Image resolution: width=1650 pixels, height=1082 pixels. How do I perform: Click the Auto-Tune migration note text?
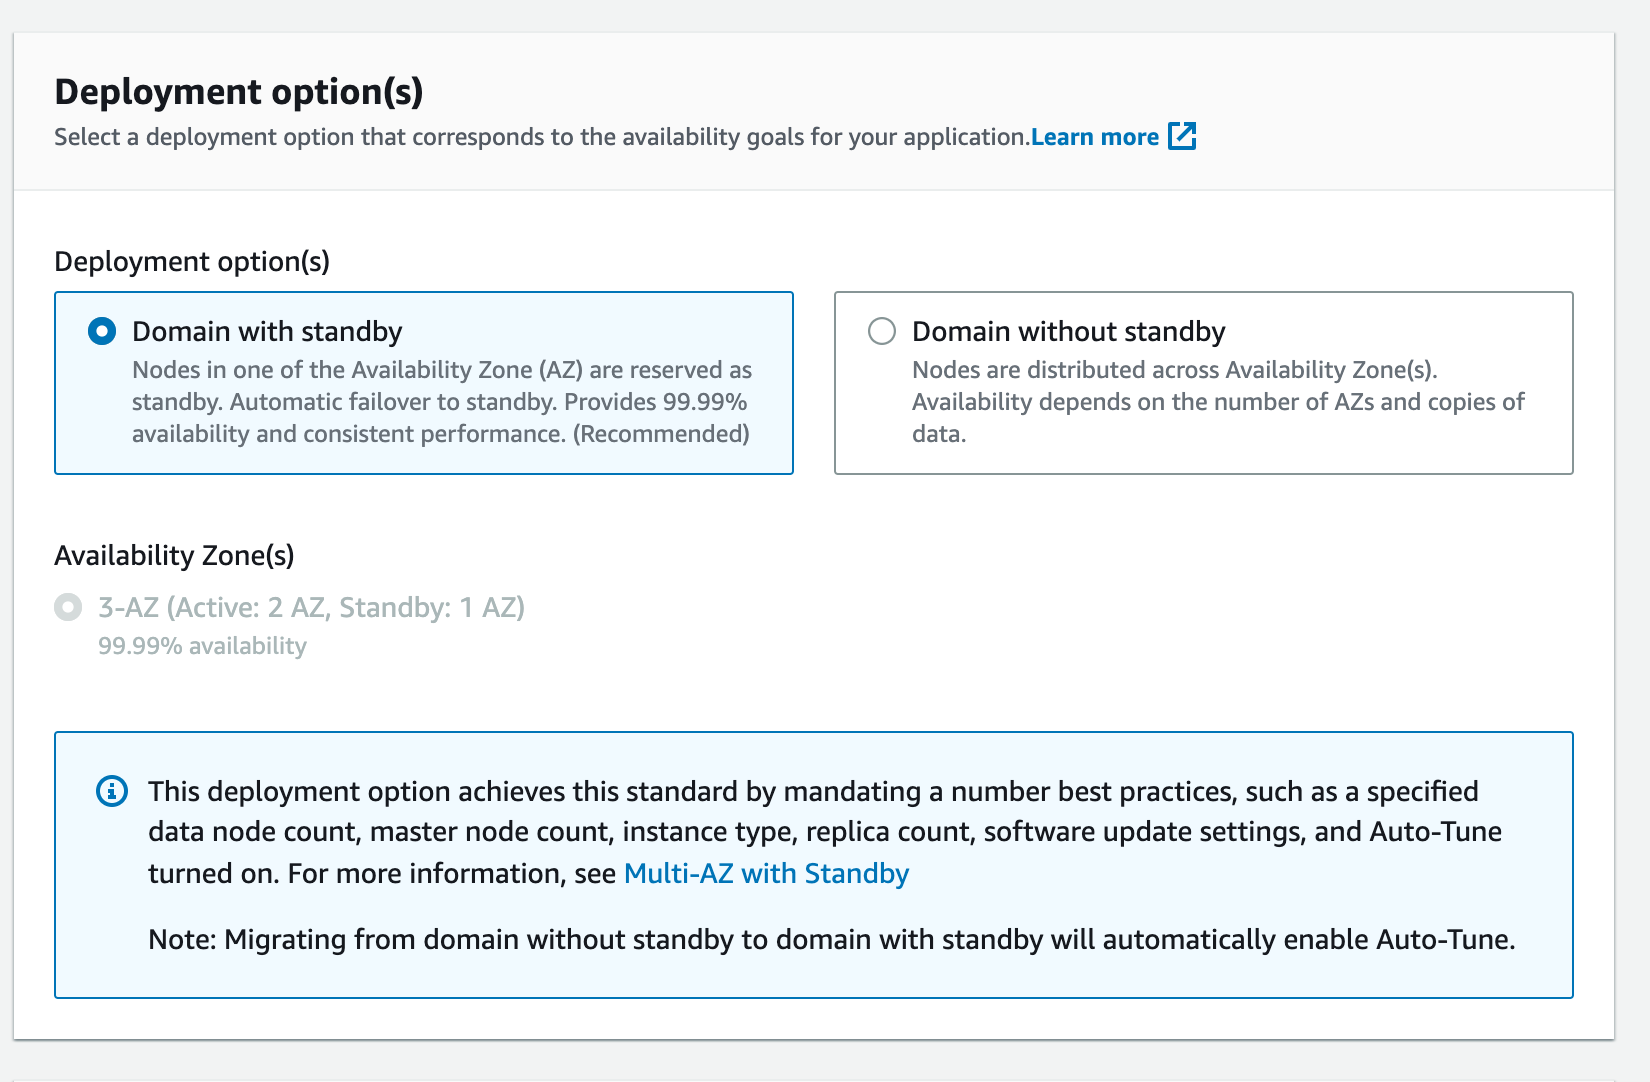coord(831,940)
